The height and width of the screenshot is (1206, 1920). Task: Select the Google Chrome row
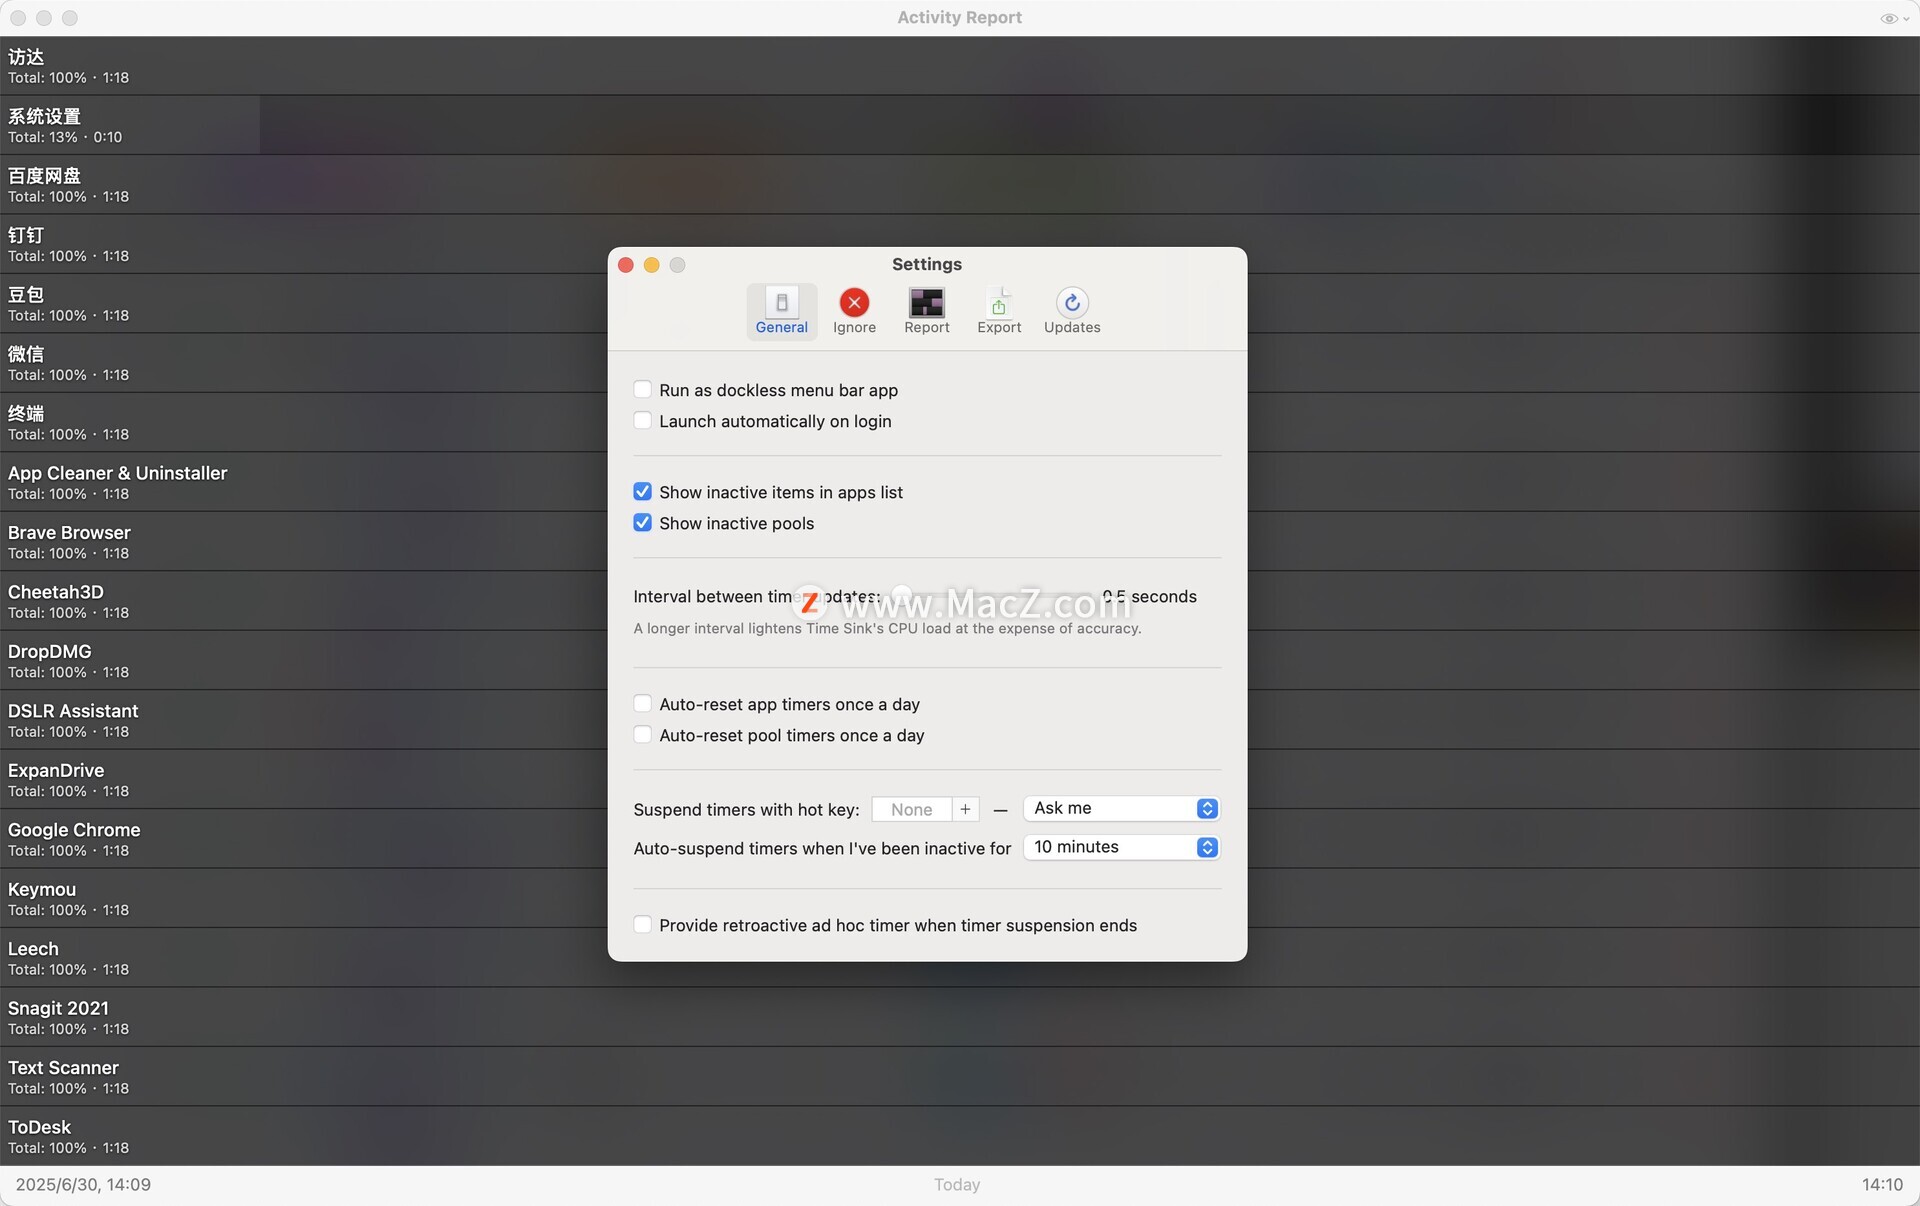point(960,839)
